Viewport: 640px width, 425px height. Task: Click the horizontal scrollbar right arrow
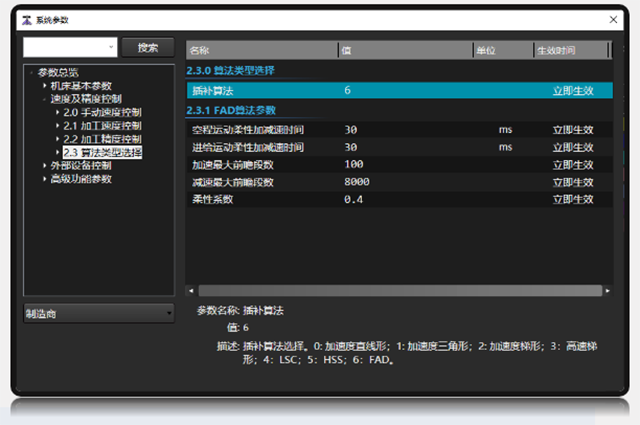(x=604, y=290)
